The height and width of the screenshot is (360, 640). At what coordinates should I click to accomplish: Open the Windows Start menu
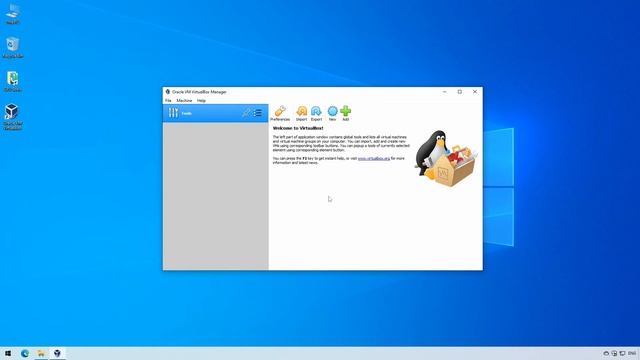pos(8,353)
